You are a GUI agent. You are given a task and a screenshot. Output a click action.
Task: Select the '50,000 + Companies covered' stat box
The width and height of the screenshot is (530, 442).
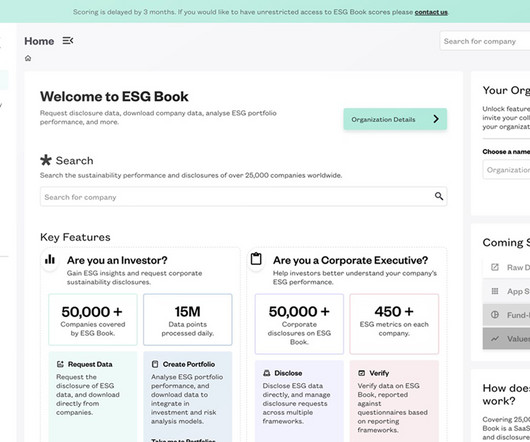(93, 320)
